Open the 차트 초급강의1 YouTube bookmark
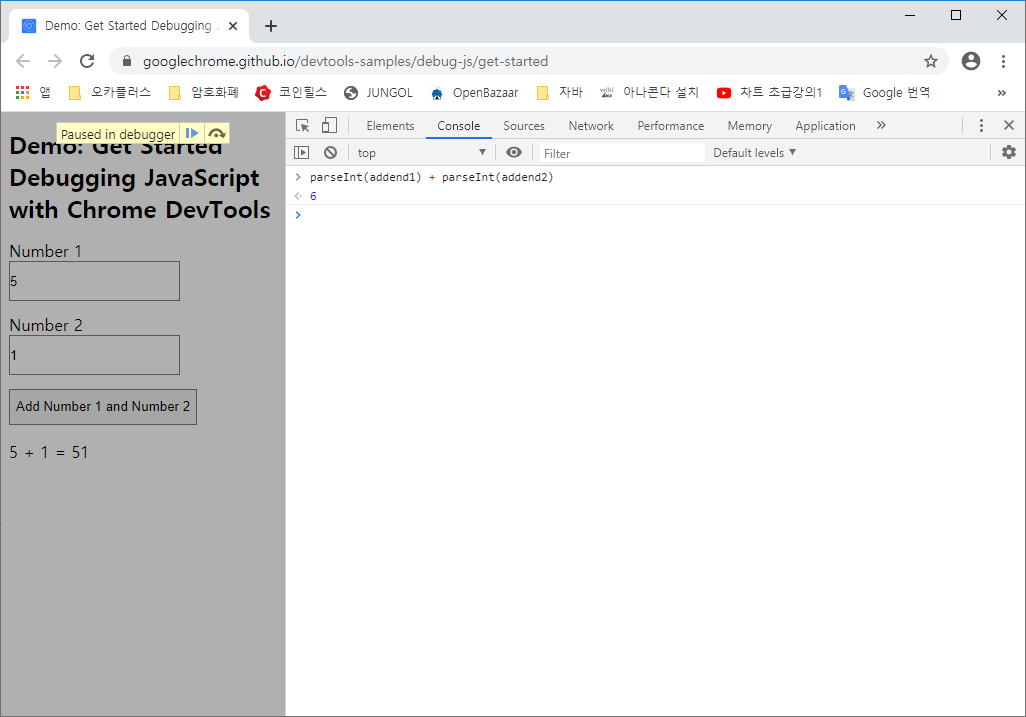Screen dimensions: 1026x717 (x=769, y=93)
